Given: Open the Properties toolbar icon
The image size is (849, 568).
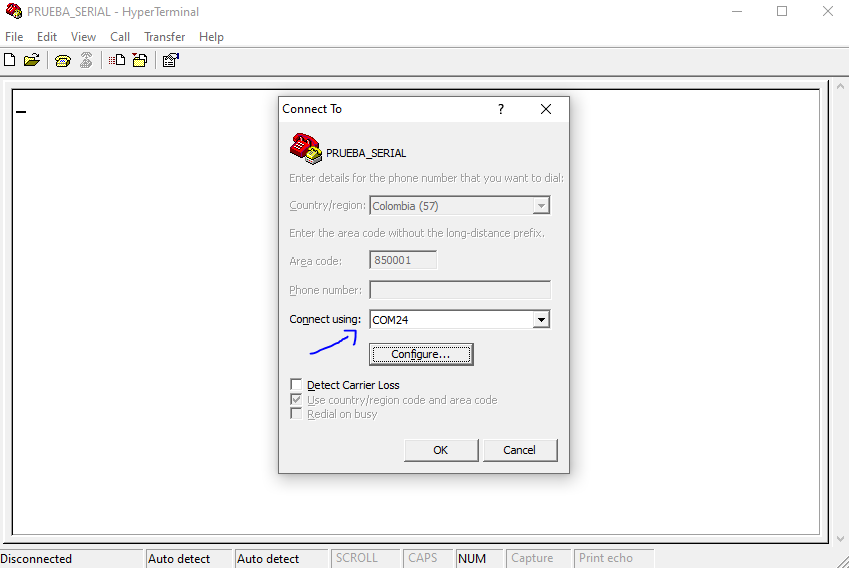Looking at the screenshot, I should (170, 60).
